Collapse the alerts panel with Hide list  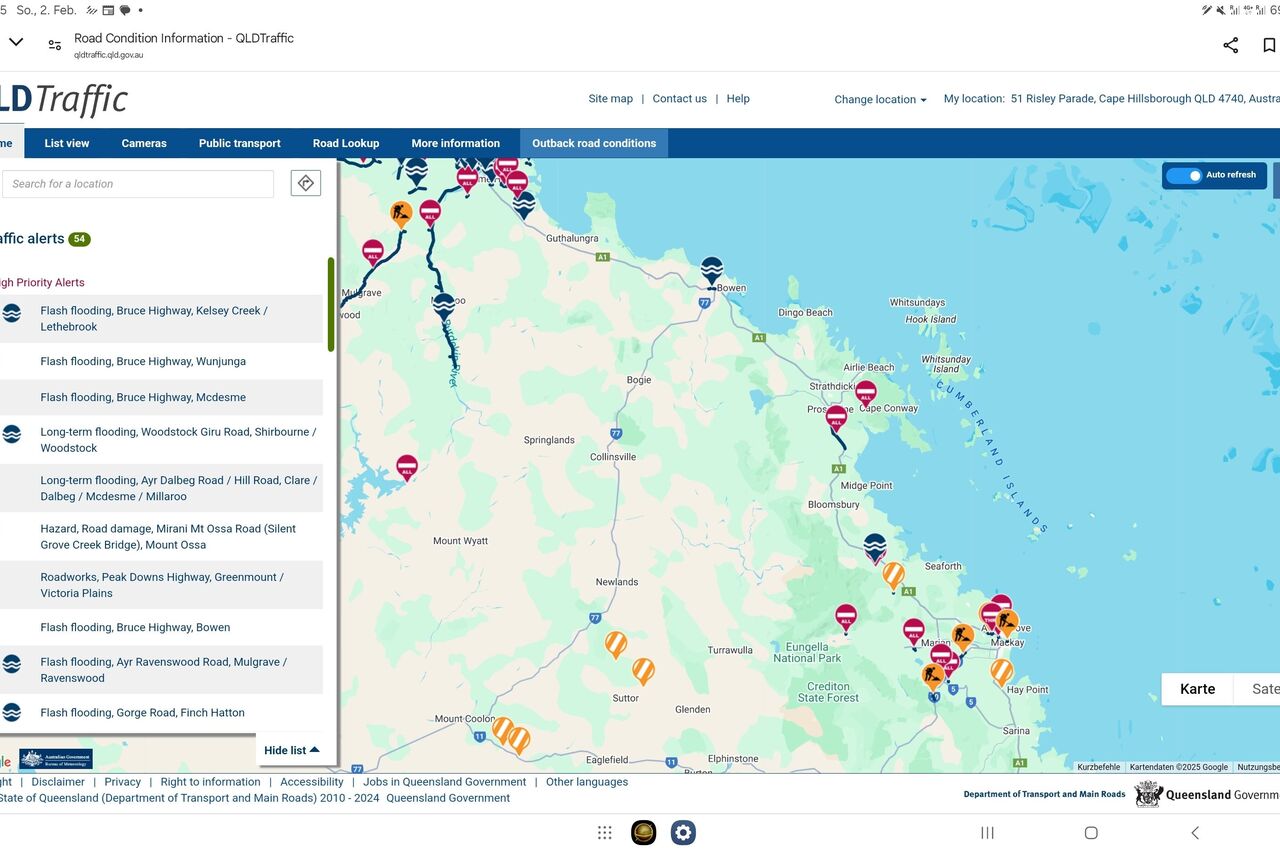click(x=292, y=750)
